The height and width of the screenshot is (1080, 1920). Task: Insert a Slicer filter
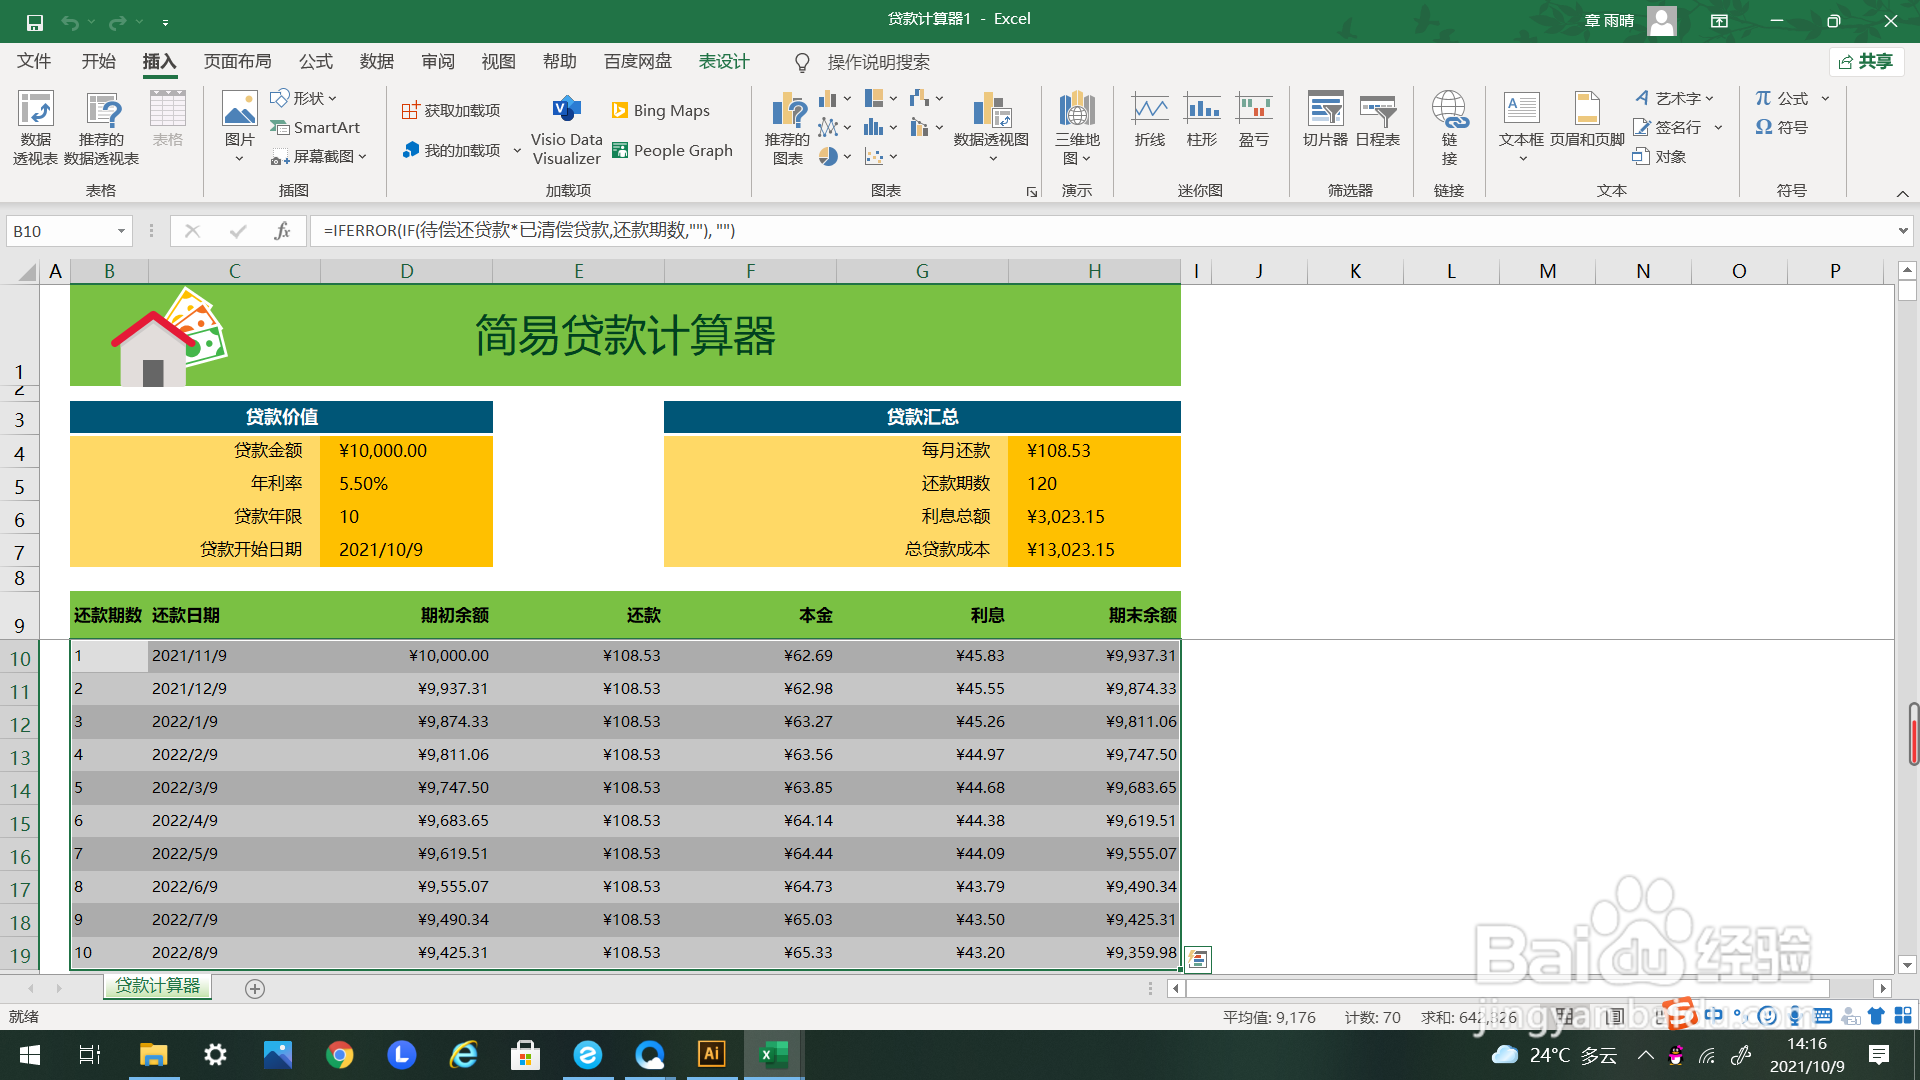pos(1325,120)
